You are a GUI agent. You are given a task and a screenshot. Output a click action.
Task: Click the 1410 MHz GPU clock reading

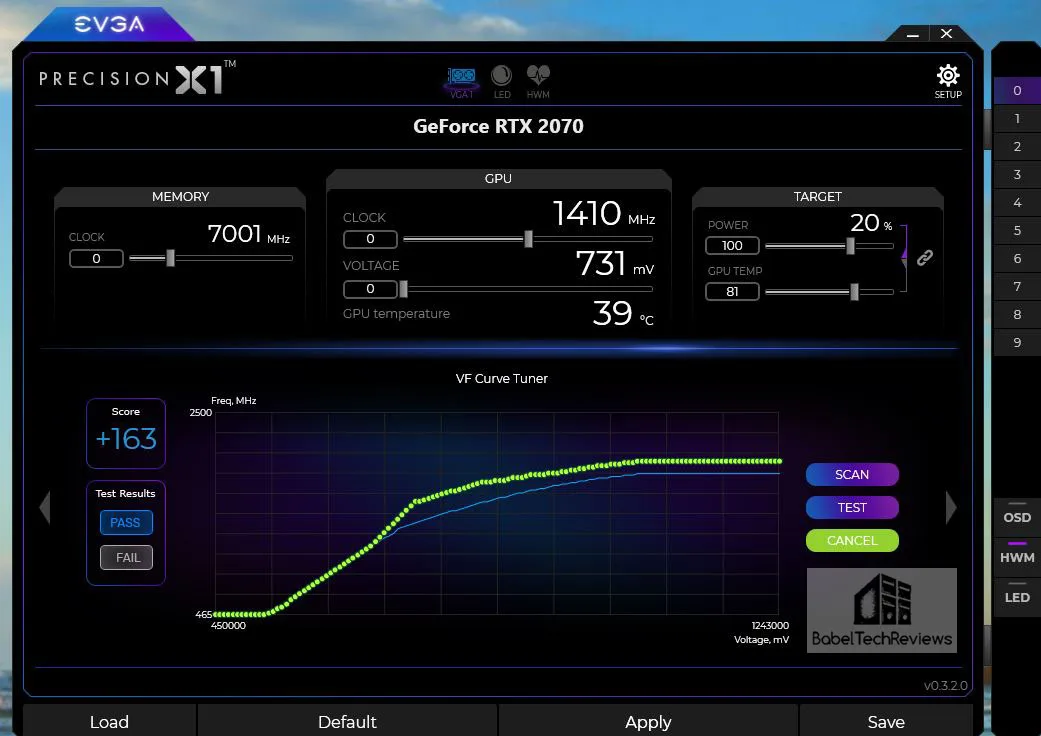603,214
